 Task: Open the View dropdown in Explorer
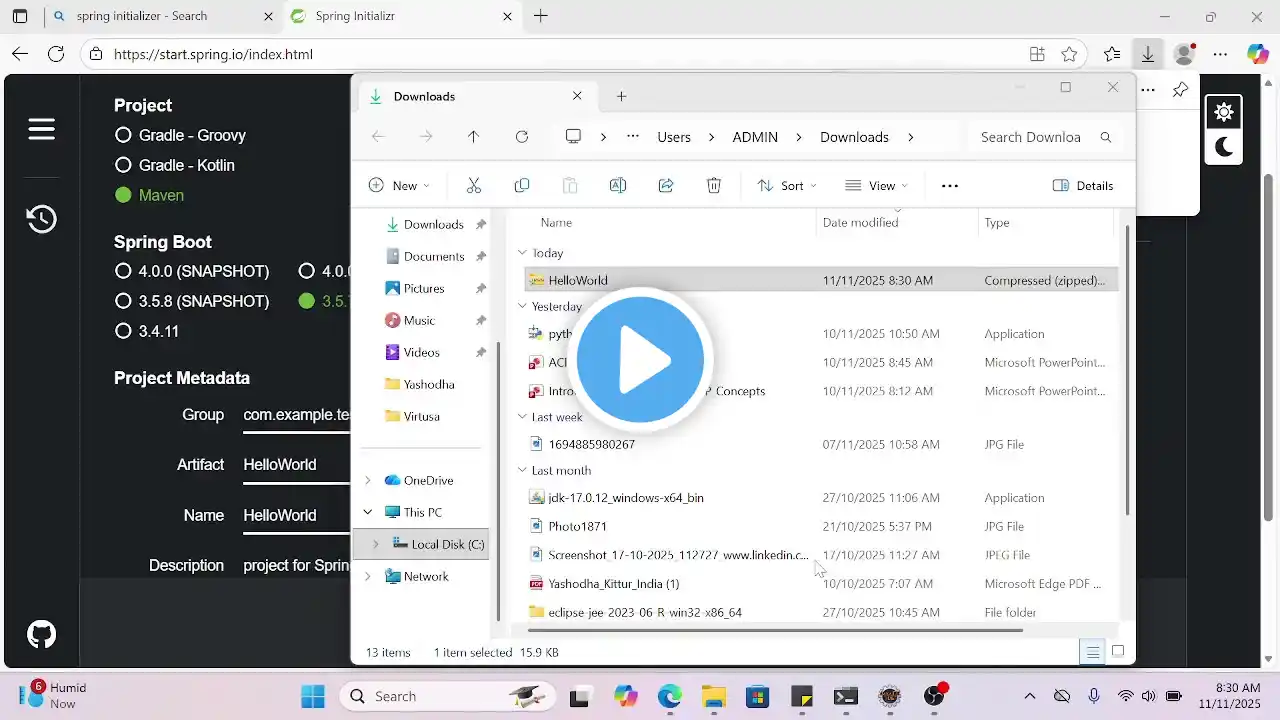coord(876,185)
